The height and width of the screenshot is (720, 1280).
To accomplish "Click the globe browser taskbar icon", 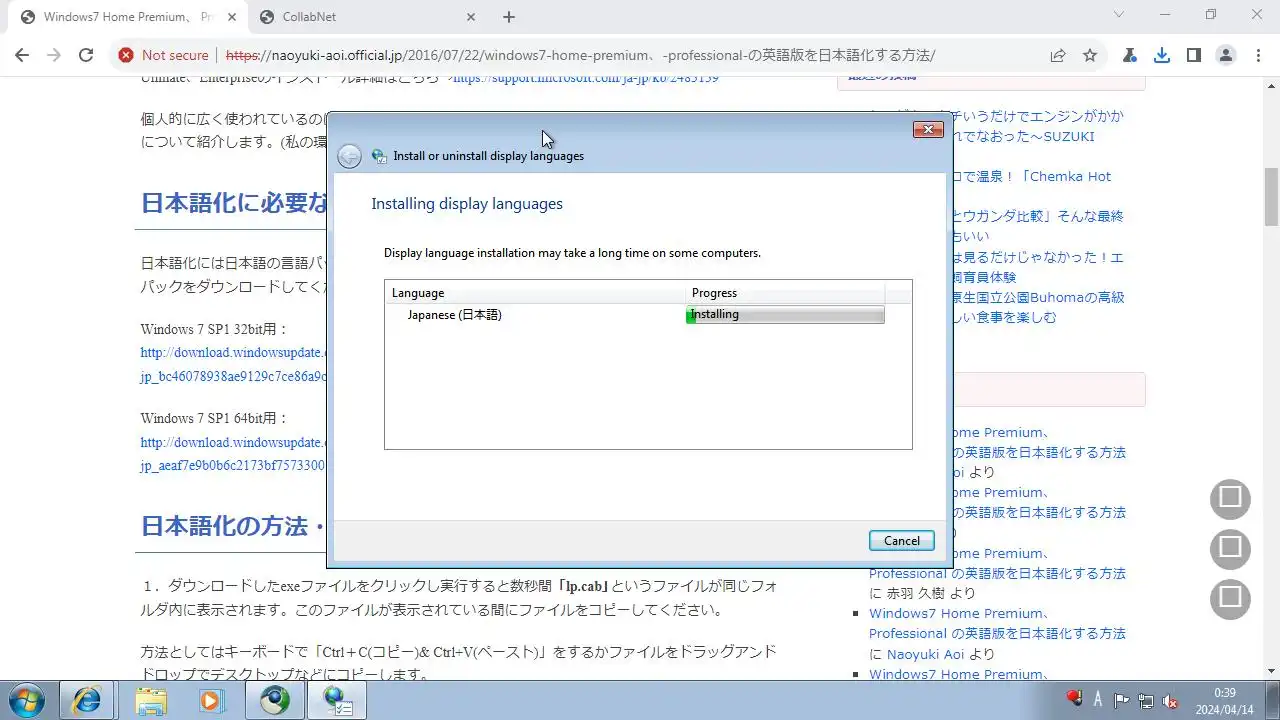I will tap(274, 701).
